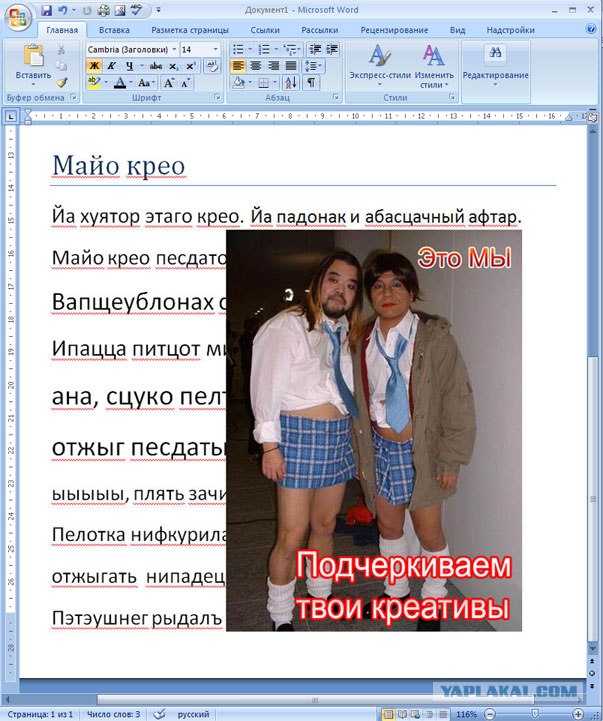Open the Вид tab
This screenshot has width=603, height=721.
tap(457, 30)
